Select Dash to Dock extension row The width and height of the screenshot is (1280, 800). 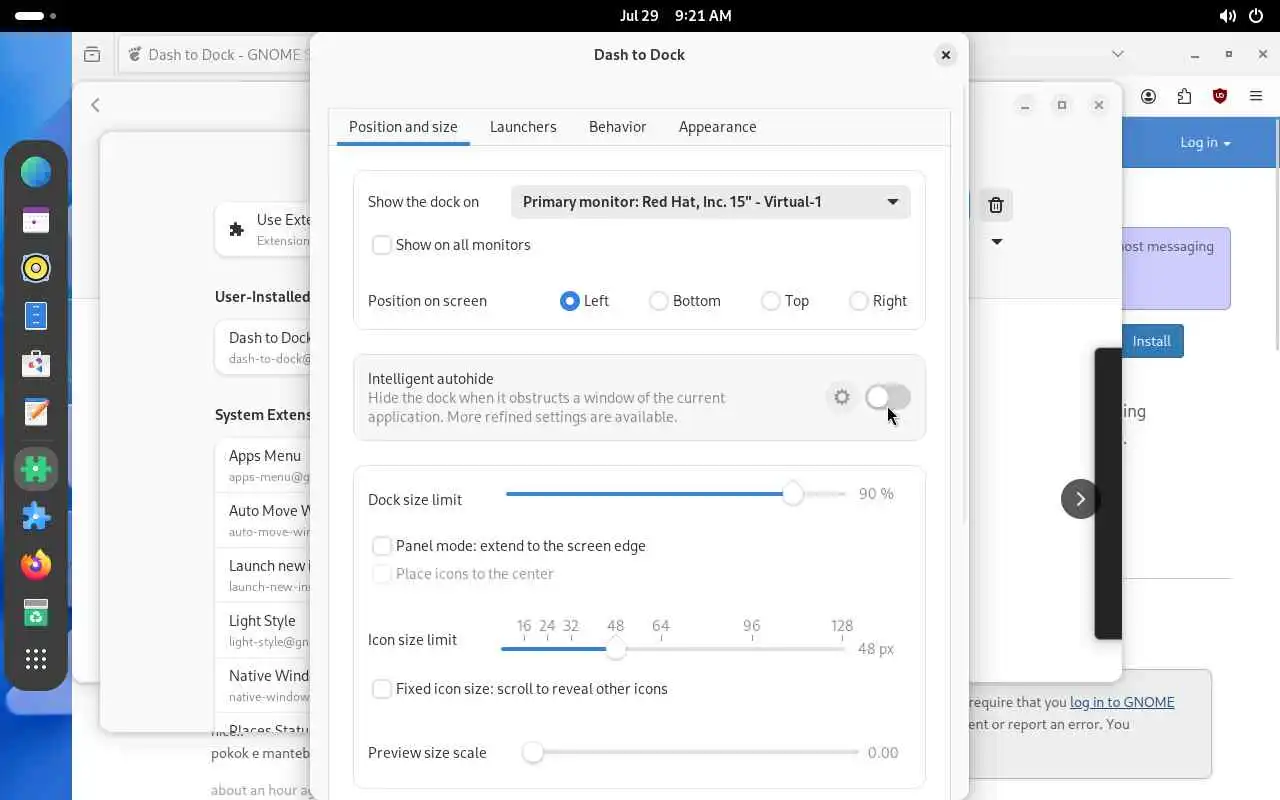(x=263, y=347)
